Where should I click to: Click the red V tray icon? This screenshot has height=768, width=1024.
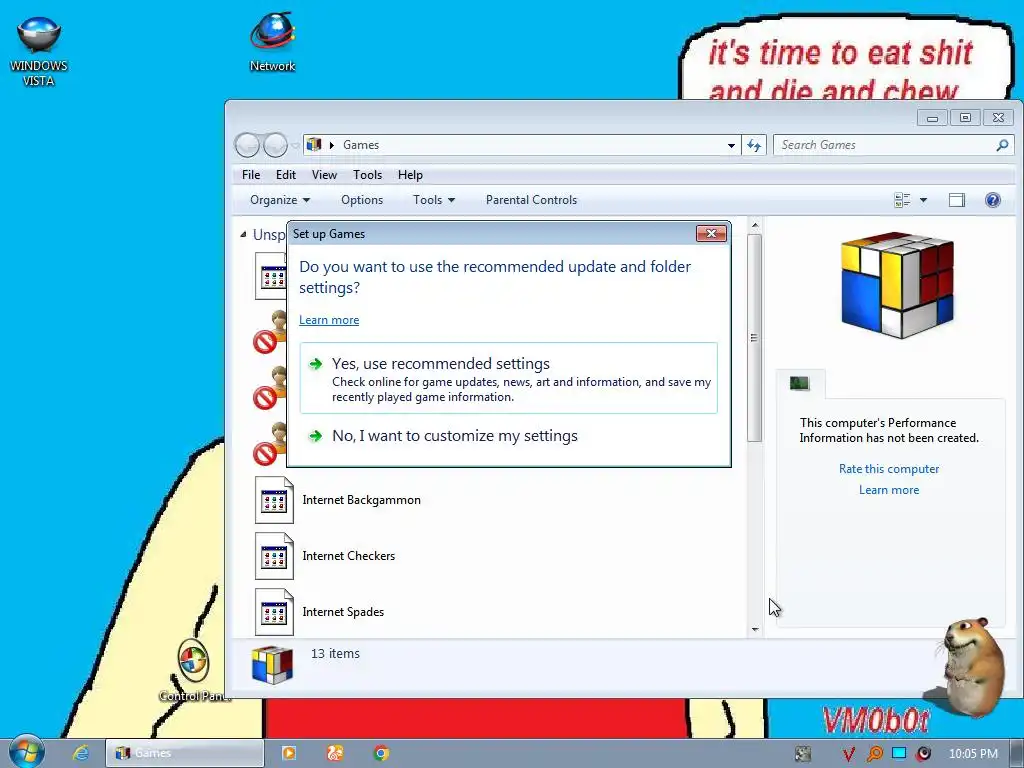pos(848,754)
